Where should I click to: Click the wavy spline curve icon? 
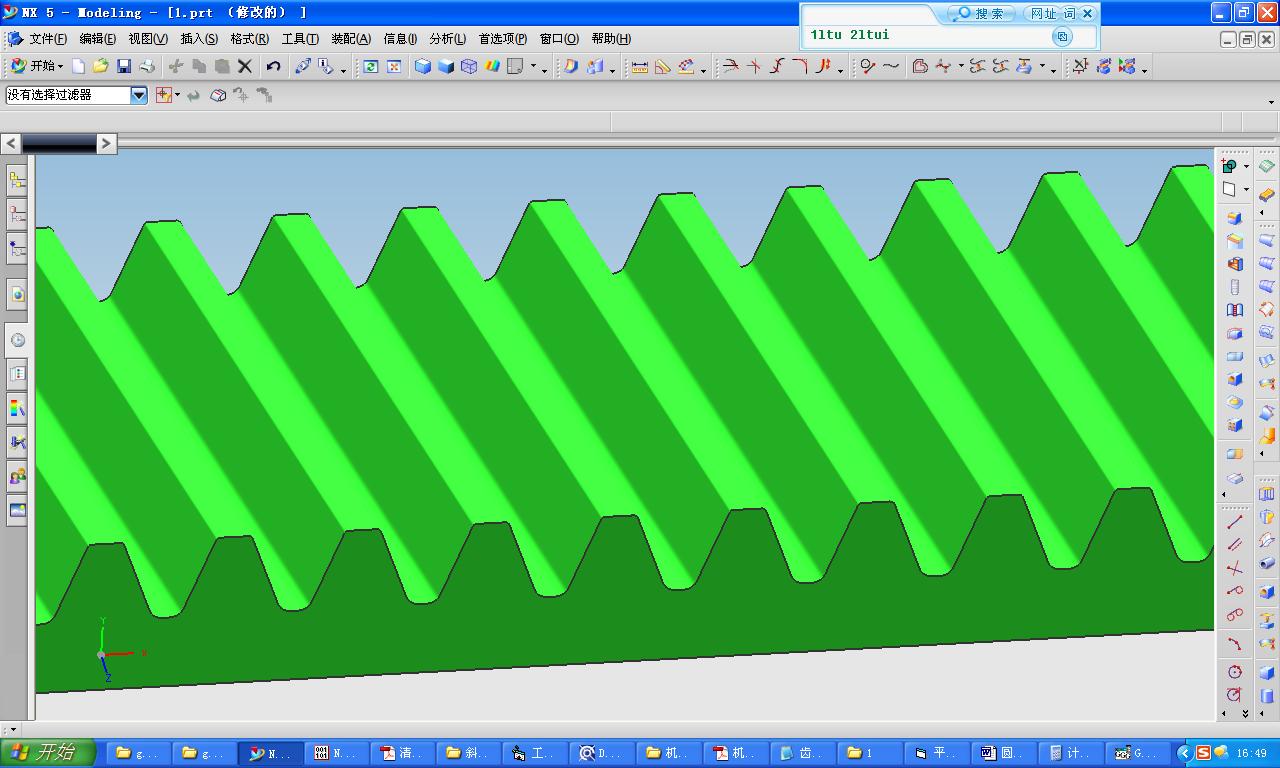[891, 67]
